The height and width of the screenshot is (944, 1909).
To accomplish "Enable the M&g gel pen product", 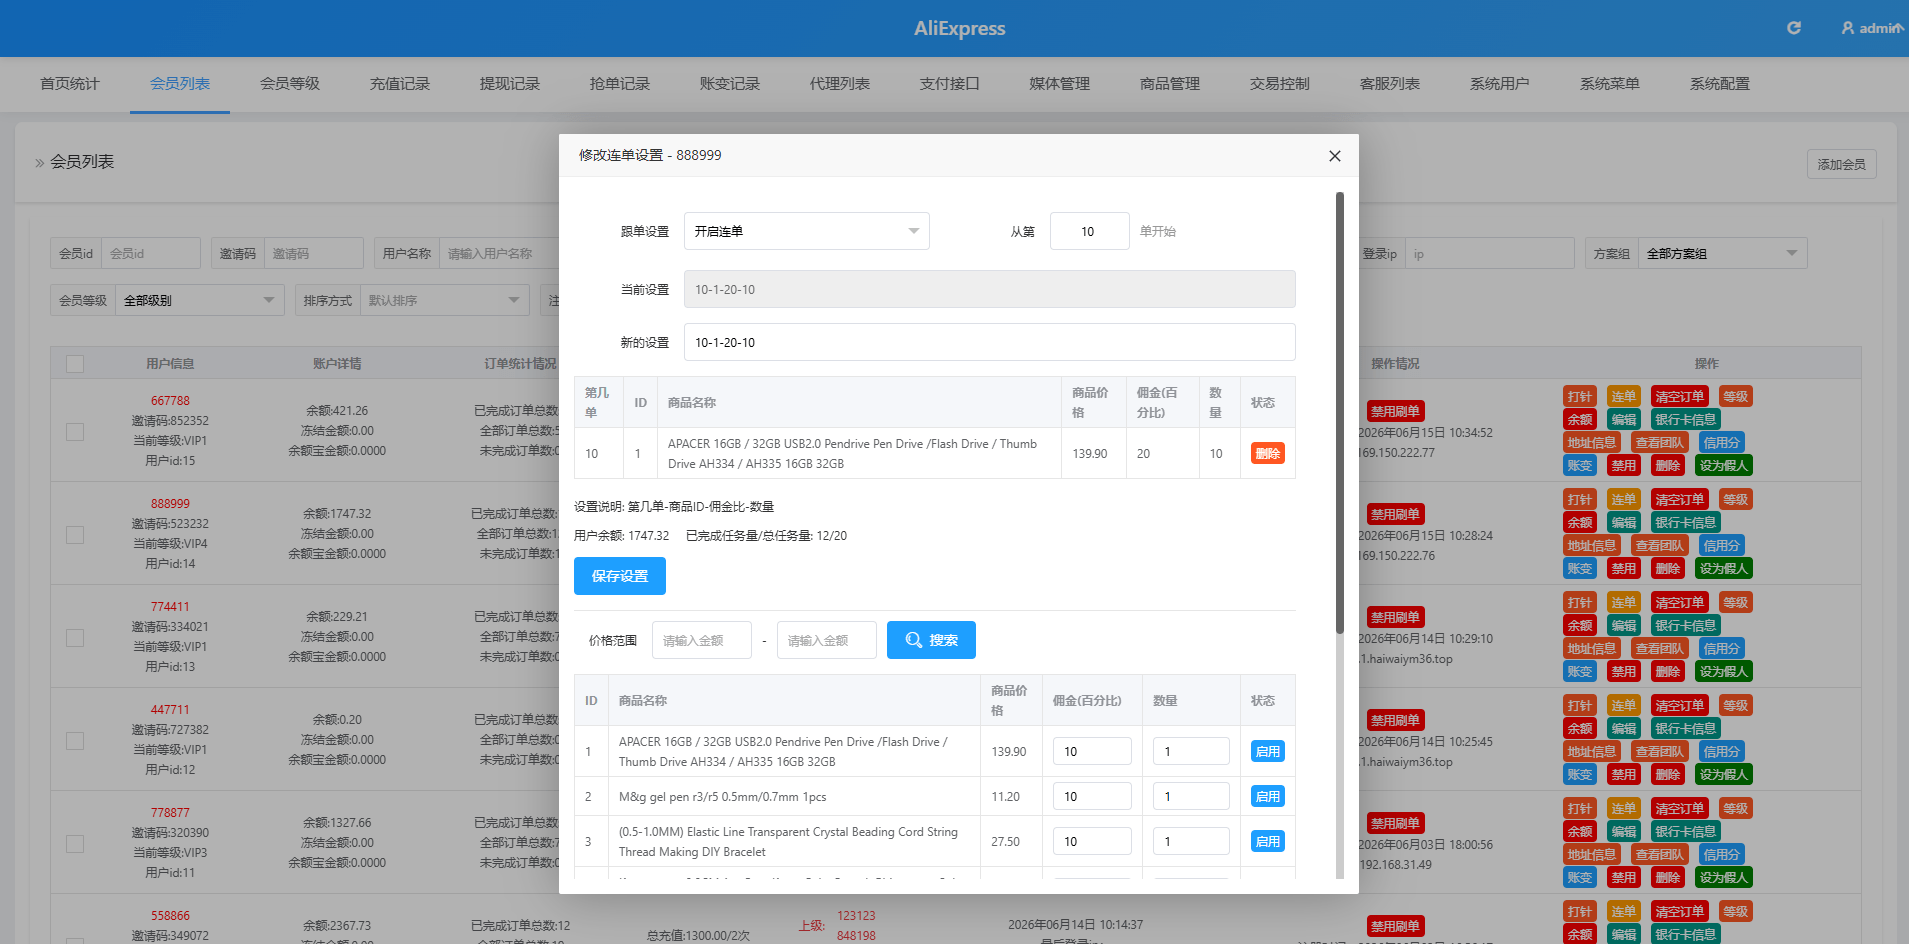I will [x=1268, y=796].
